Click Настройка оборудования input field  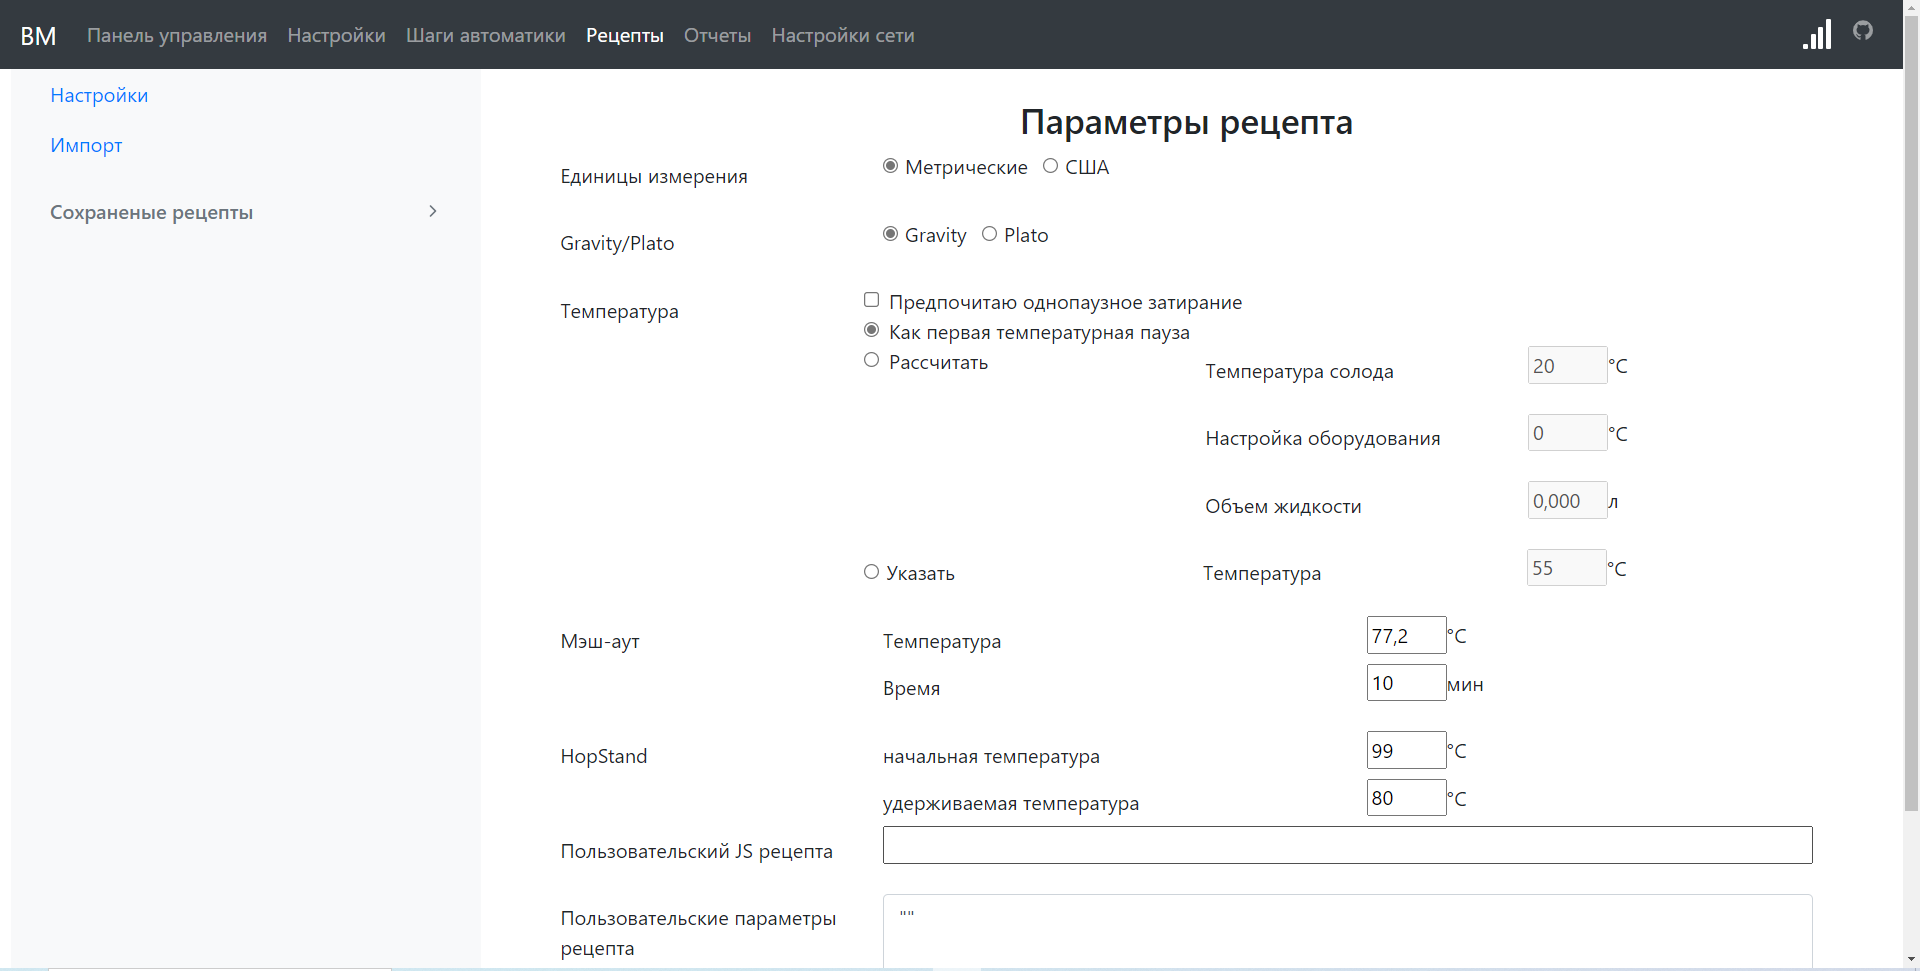[x=1567, y=433]
